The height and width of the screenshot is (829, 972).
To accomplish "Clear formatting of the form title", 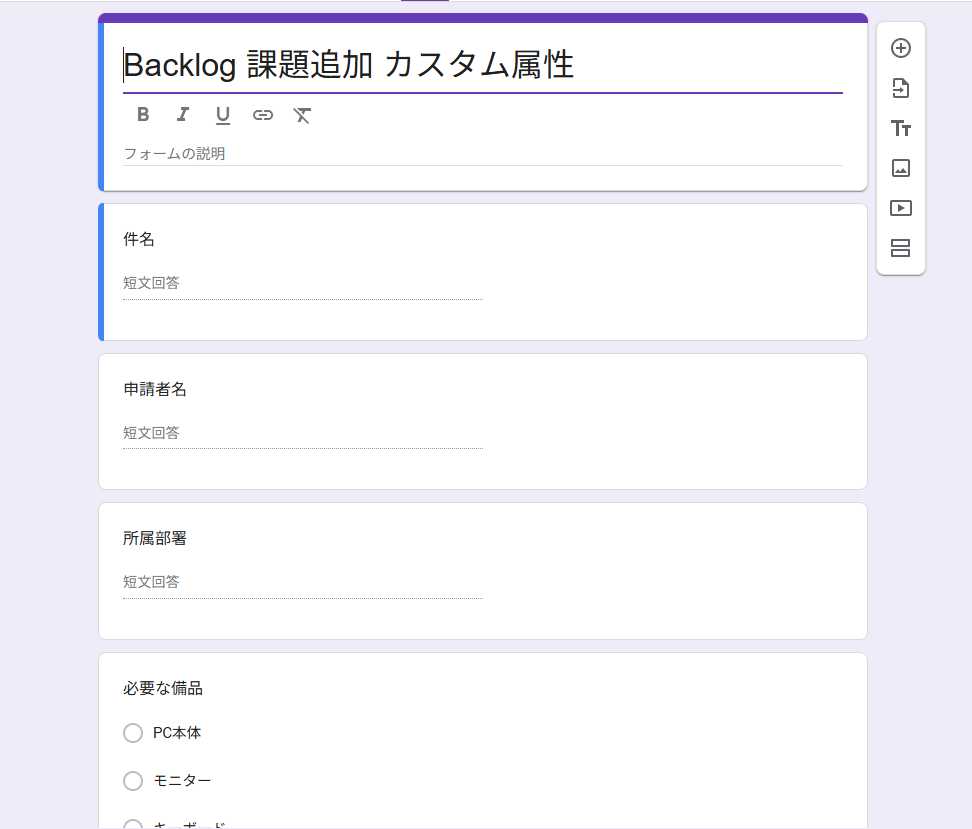I will [x=302, y=115].
